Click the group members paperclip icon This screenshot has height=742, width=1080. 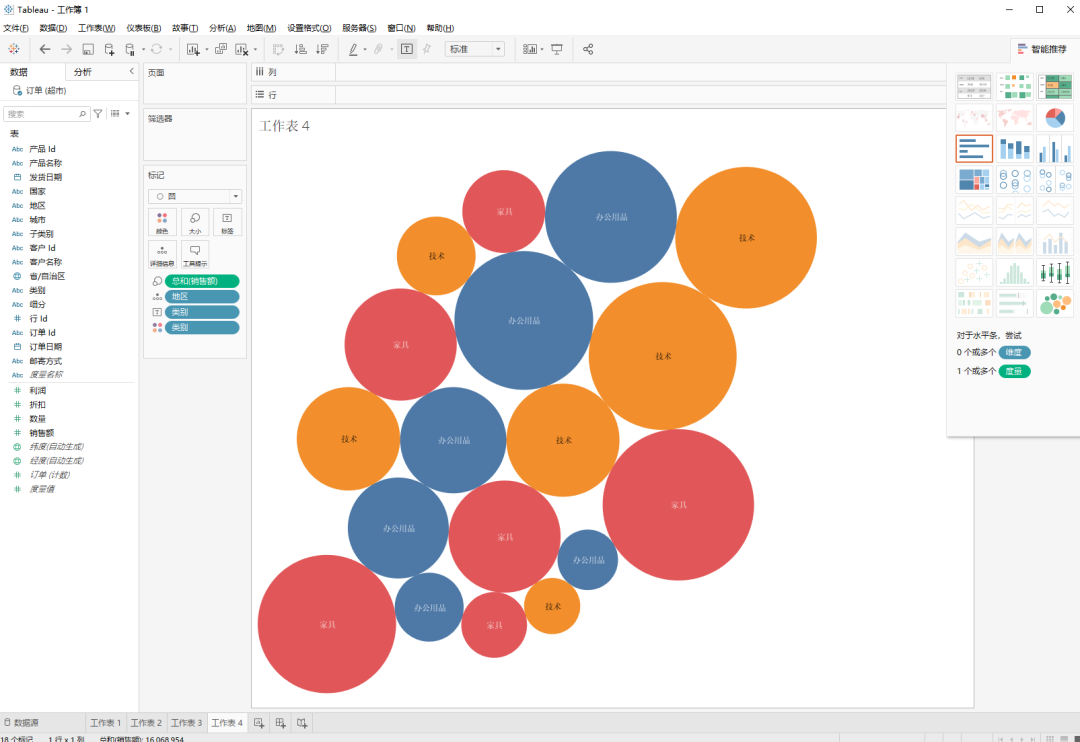(x=378, y=49)
